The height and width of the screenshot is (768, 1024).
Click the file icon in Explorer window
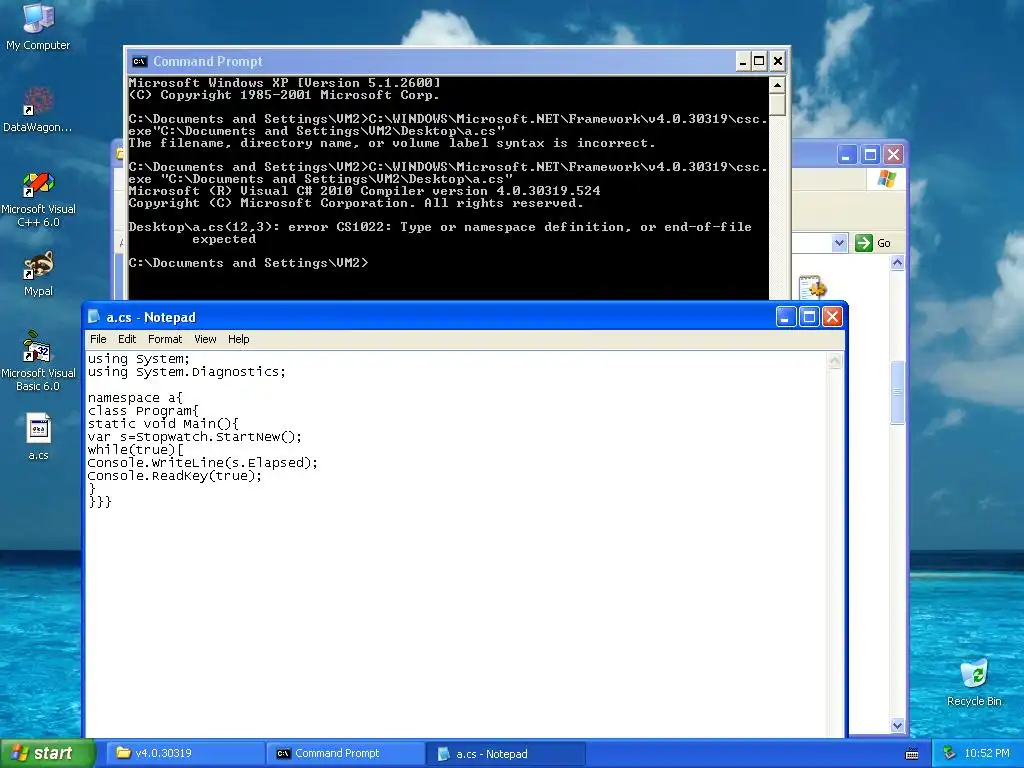pyautogui.click(x=812, y=287)
